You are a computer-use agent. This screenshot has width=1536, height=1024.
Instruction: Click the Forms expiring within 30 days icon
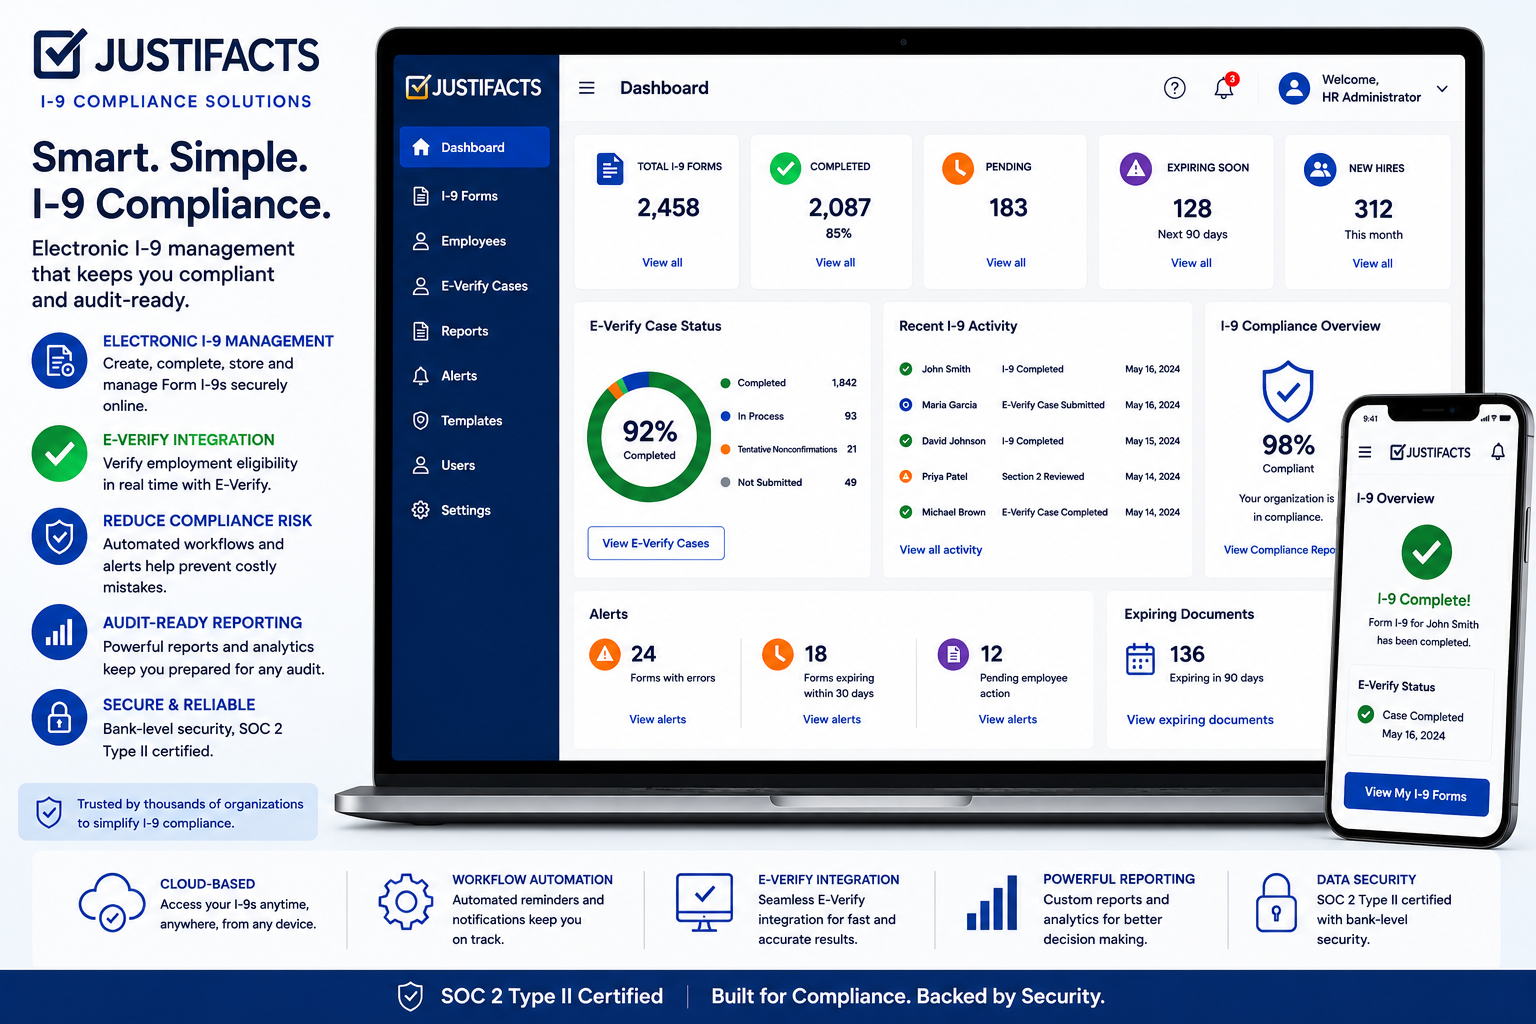click(x=777, y=655)
